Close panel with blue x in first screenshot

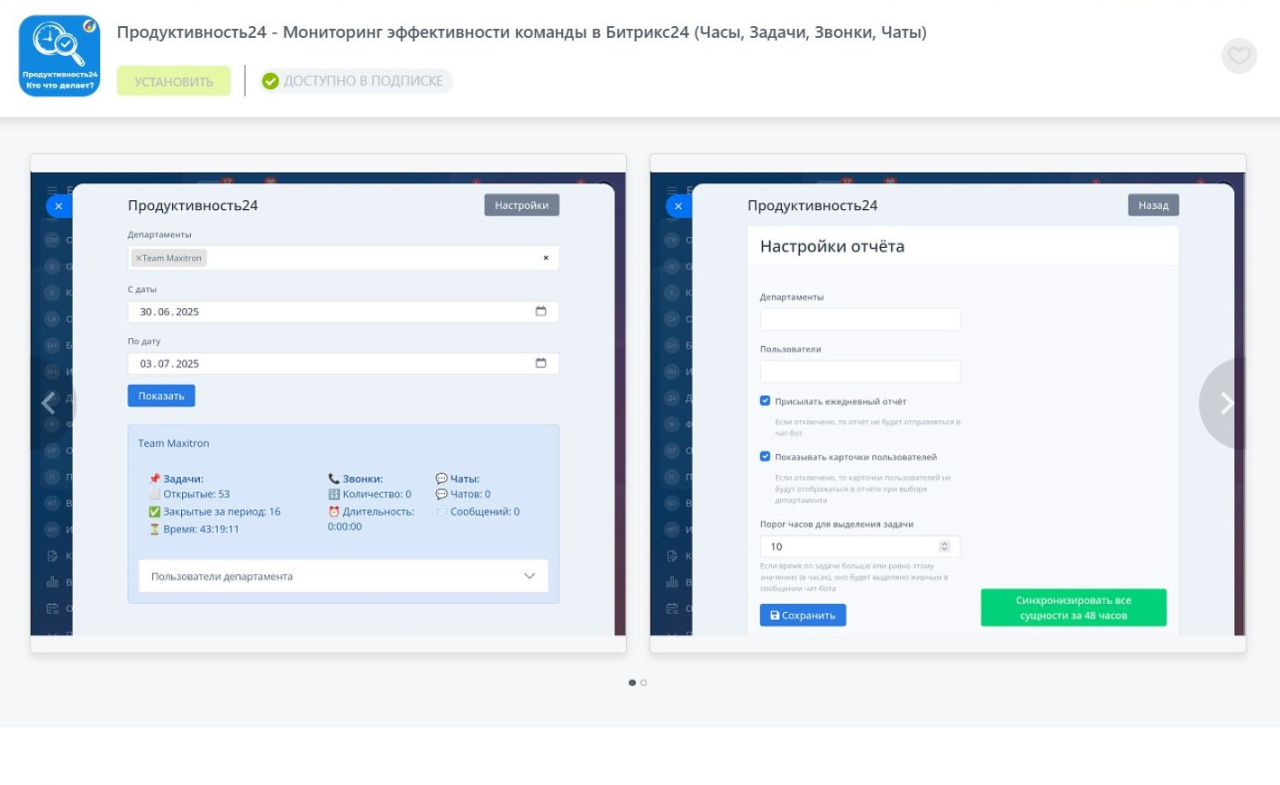[58, 206]
